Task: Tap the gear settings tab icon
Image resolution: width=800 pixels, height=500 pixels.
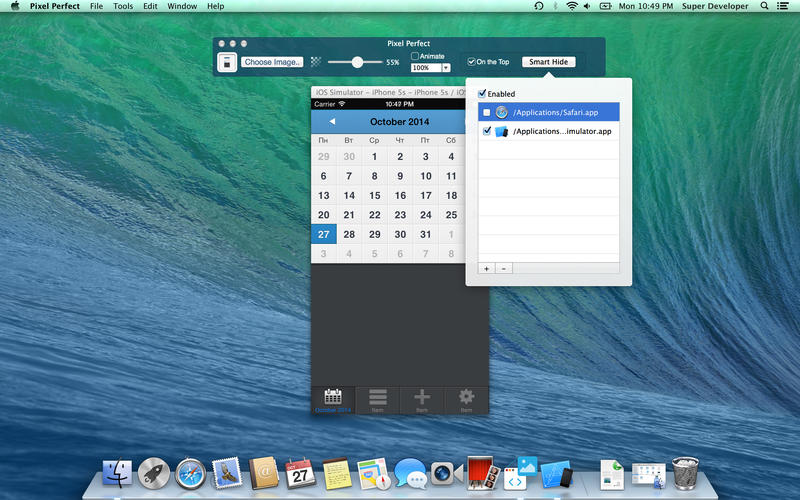Action: 466,398
